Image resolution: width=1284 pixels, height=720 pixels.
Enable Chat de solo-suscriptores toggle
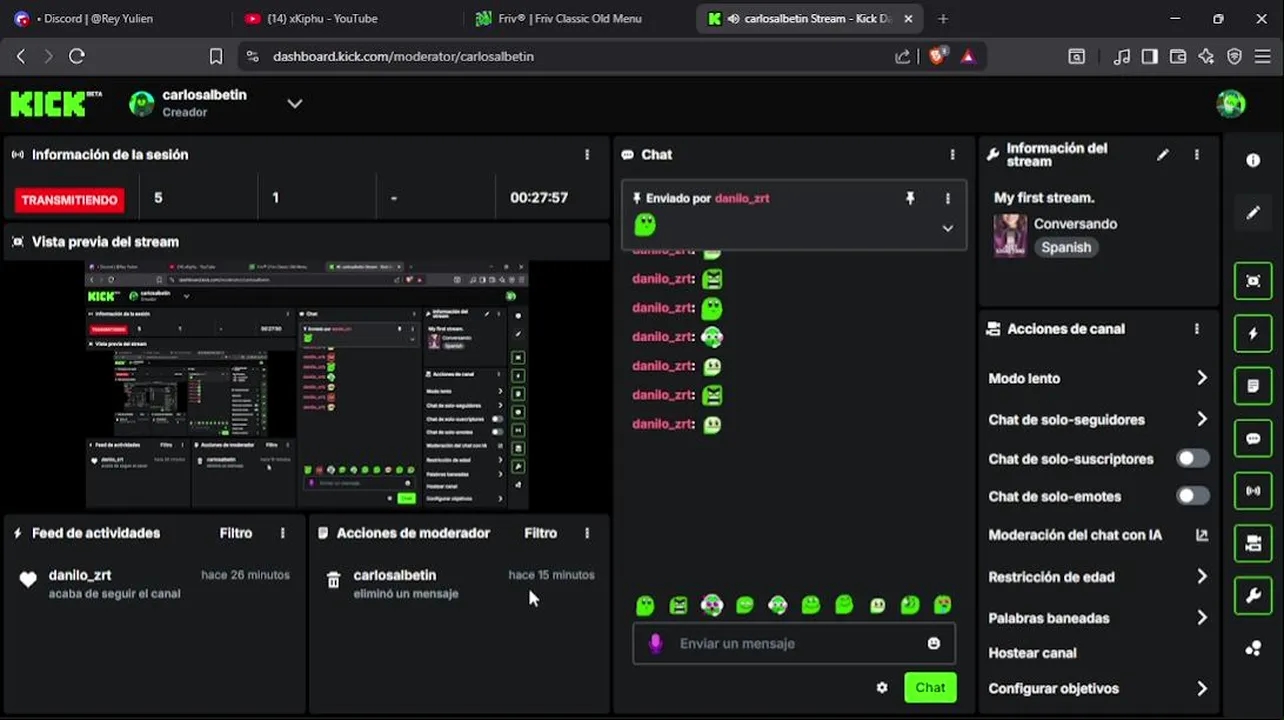coord(1193,459)
